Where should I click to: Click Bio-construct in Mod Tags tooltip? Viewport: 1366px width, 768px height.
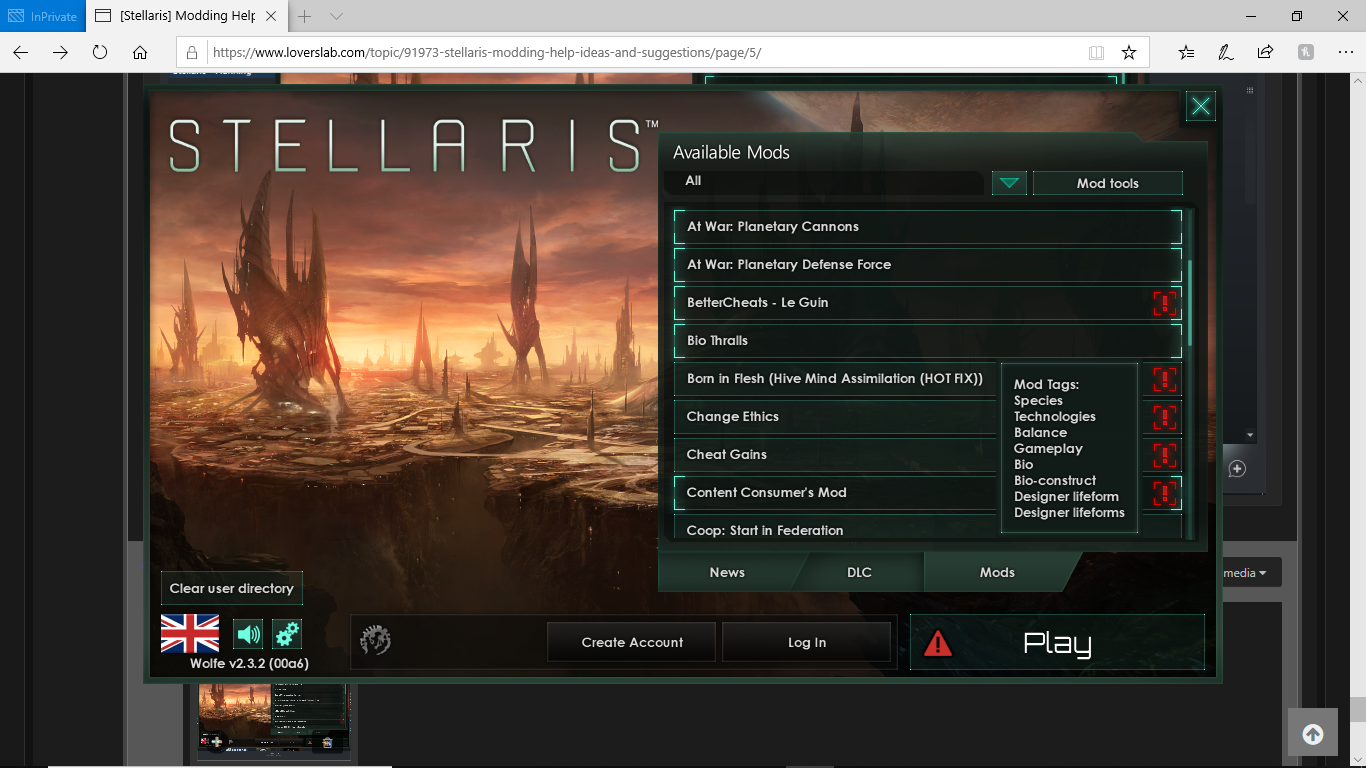(1055, 481)
